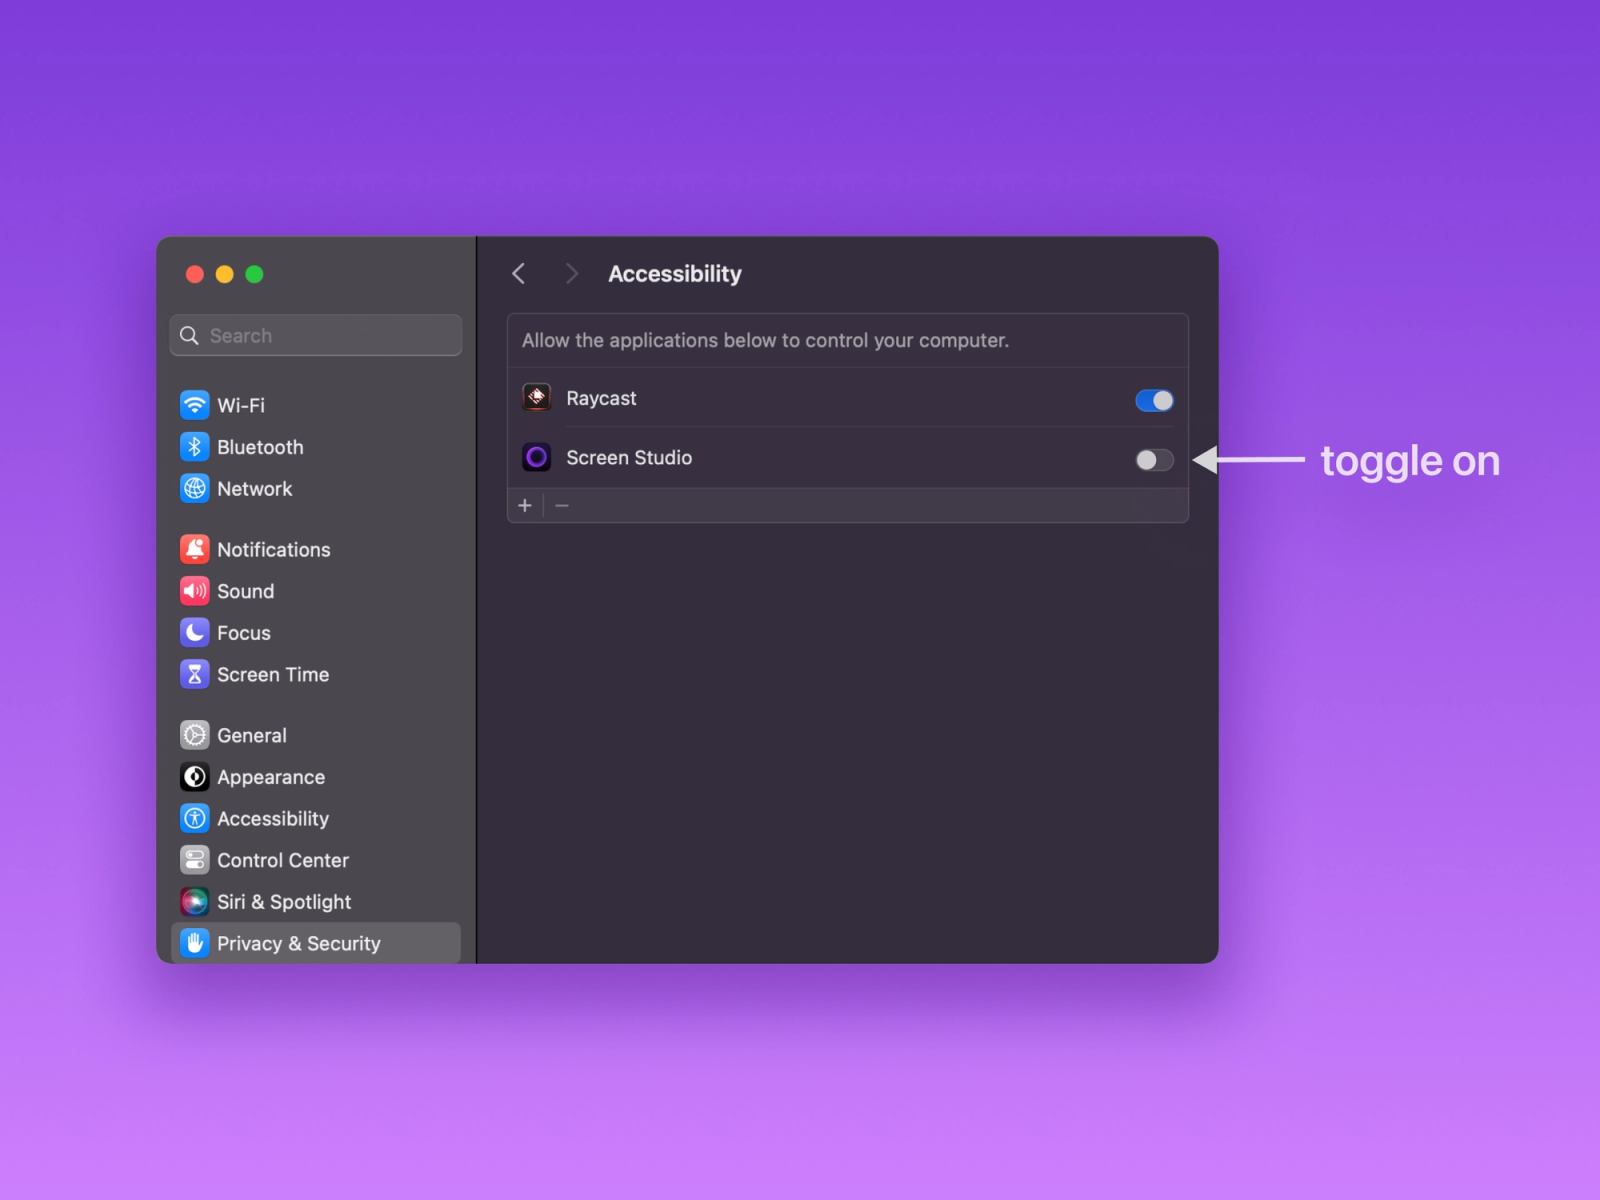Open Network settings via globe icon
The width and height of the screenshot is (1600, 1200).
tap(194, 489)
